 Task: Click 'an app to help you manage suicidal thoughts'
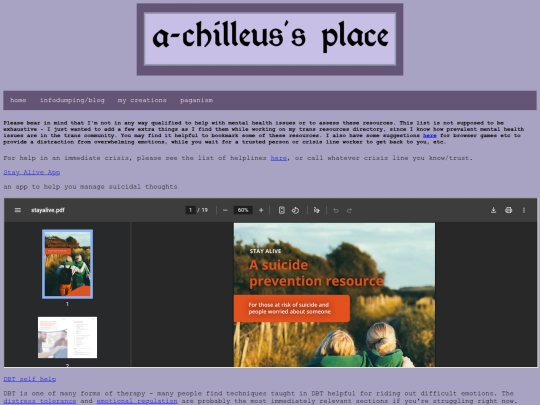point(90,187)
